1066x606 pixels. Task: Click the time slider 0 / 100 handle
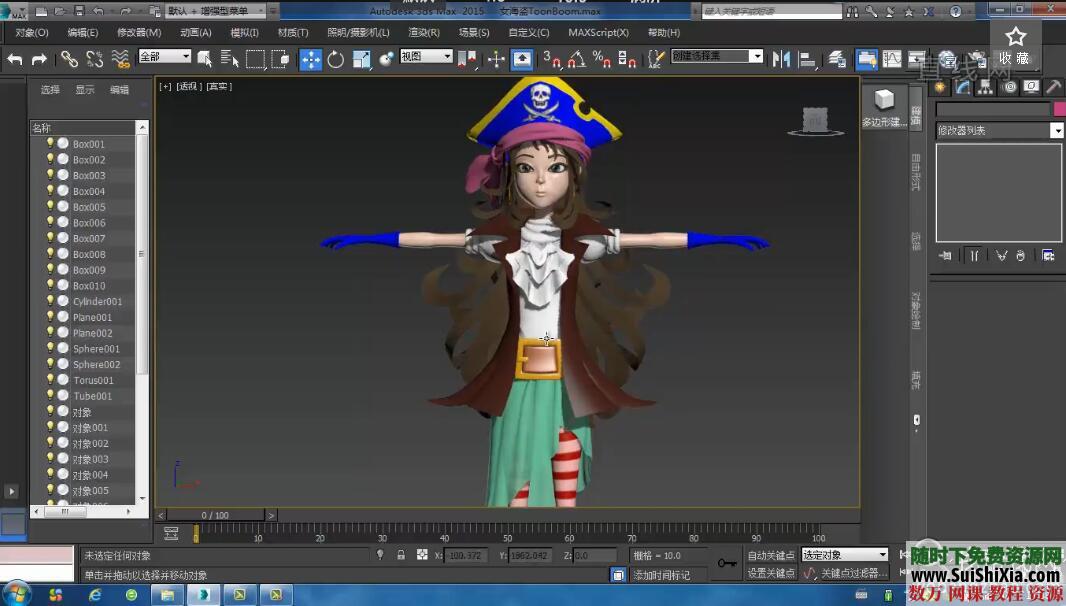(216, 516)
